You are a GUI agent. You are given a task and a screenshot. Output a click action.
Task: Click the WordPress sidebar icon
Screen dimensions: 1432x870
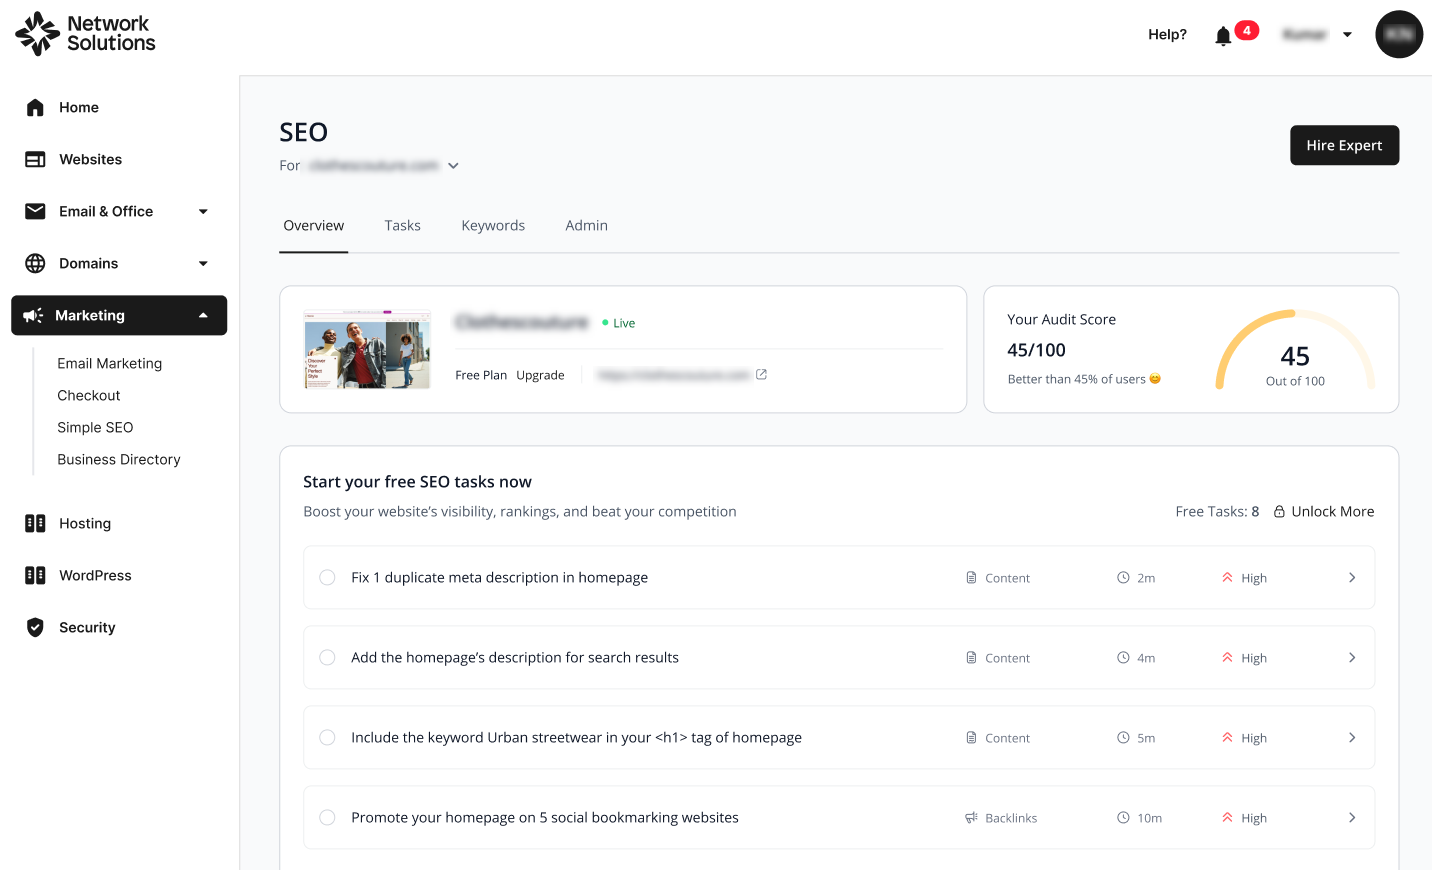(35, 575)
